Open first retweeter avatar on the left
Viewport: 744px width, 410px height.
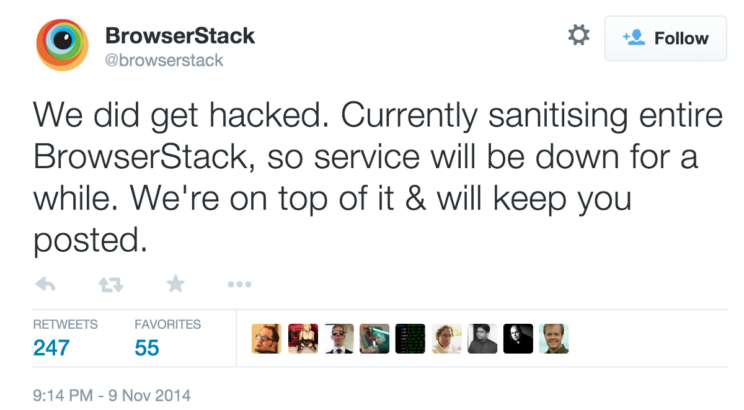(x=266, y=338)
